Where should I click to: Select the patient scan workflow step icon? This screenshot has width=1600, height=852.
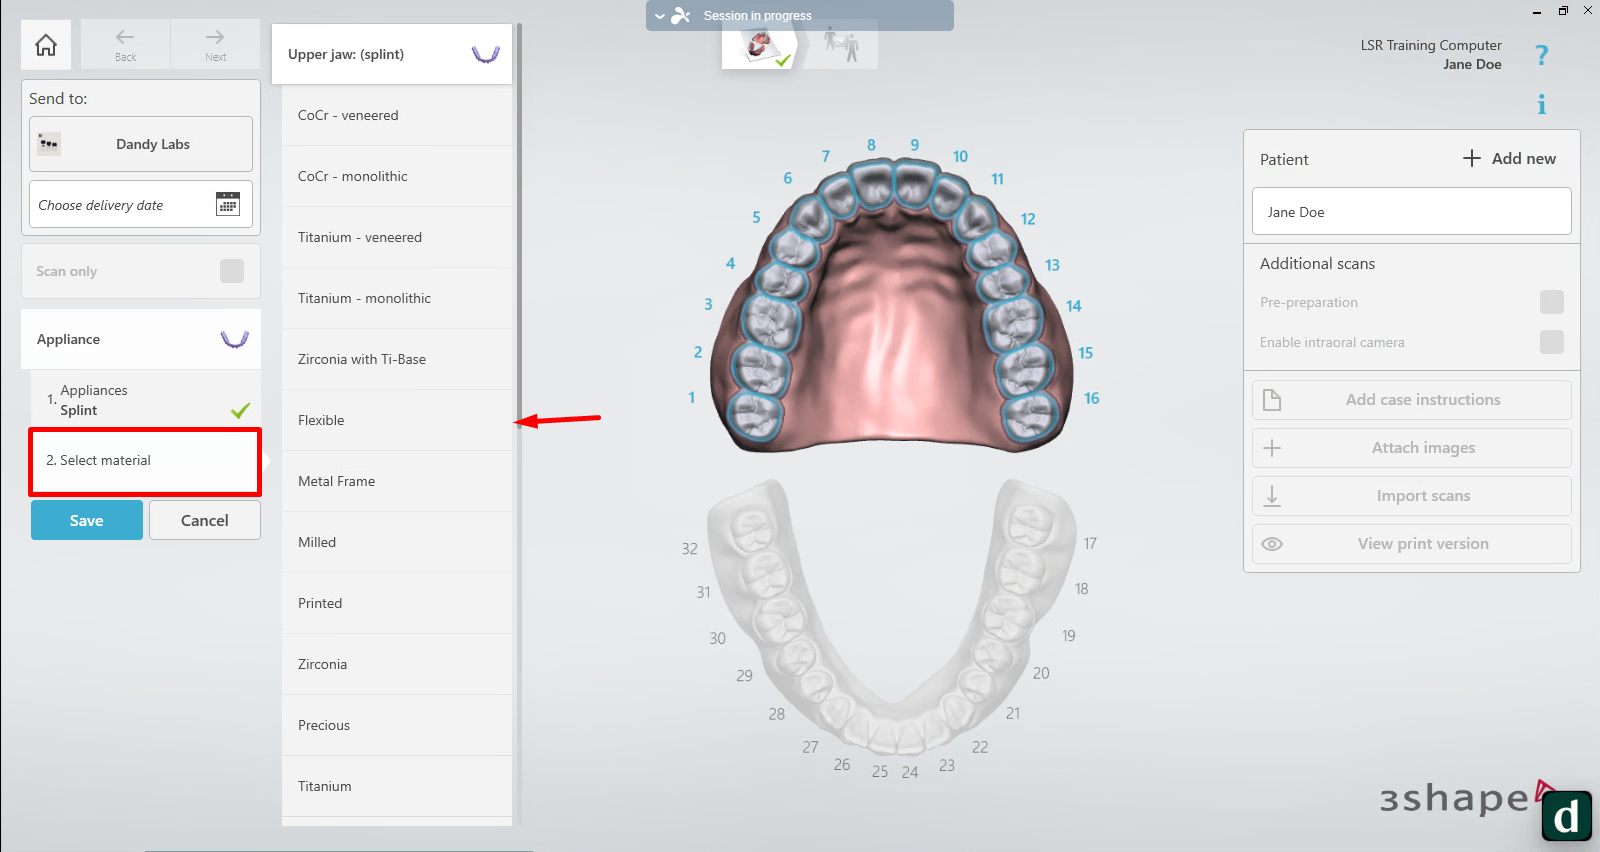(841, 45)
